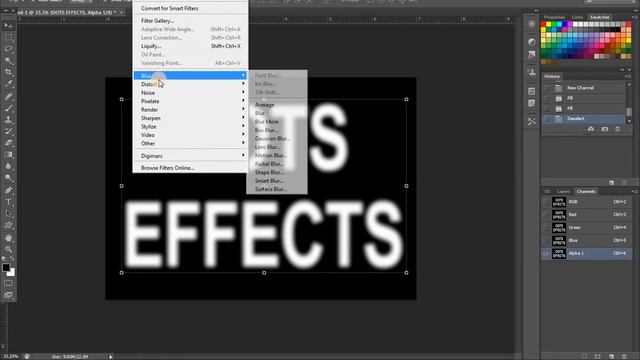Select the Pen tool
This screenshot has width=640, height=360.
point(8,190)
